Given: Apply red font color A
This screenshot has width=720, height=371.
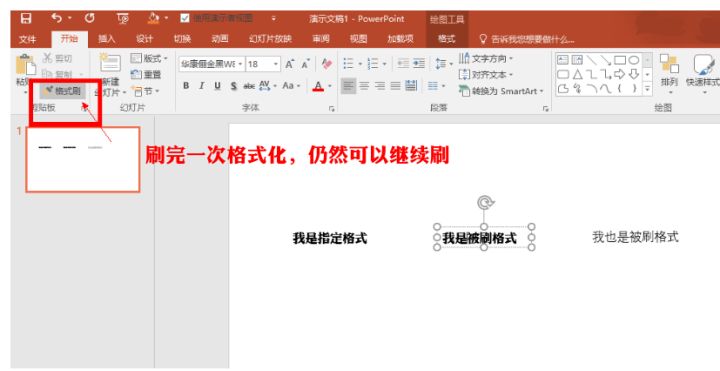Looking at the screenshot, I should pos(318,86).
